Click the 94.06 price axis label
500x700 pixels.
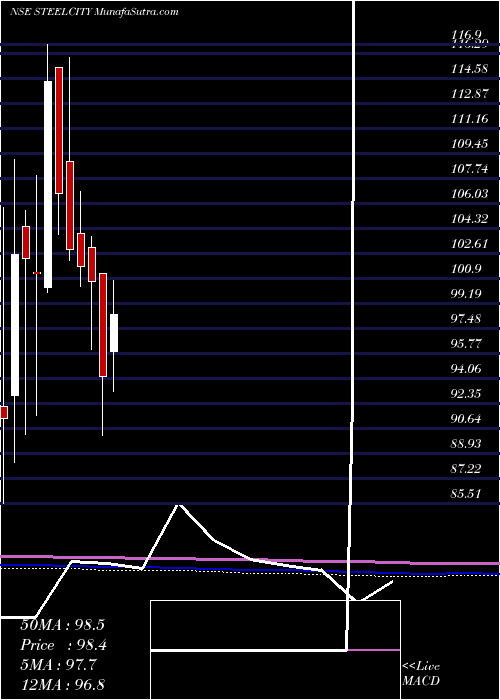click(467, 369)
